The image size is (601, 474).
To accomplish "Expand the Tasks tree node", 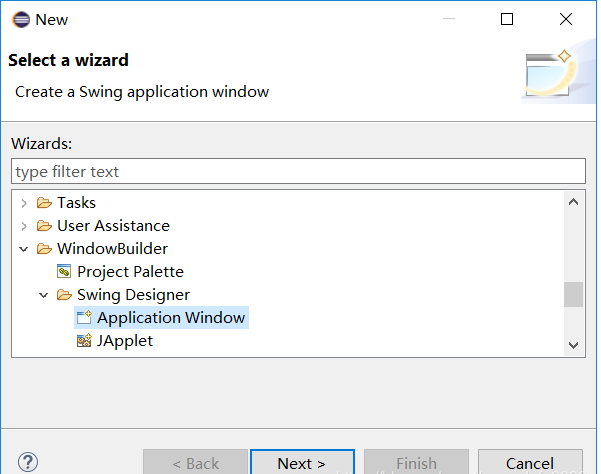I will [x=24, y=203].
